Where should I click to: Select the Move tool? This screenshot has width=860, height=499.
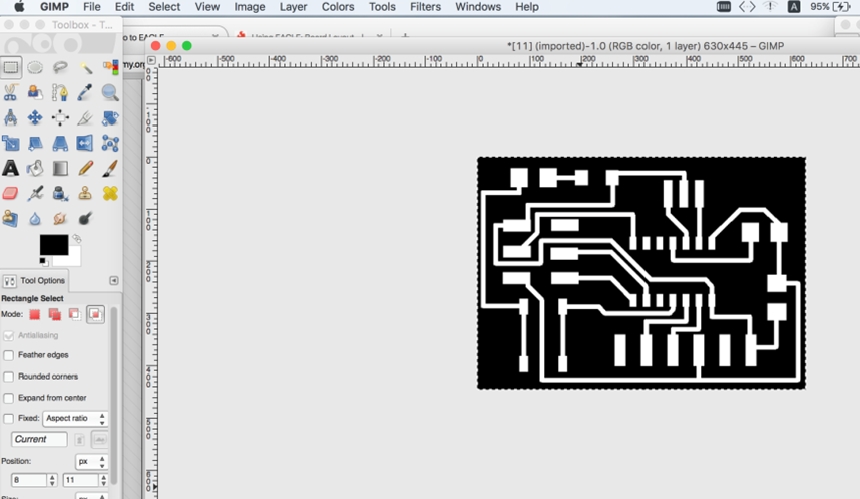click(35, 118)
